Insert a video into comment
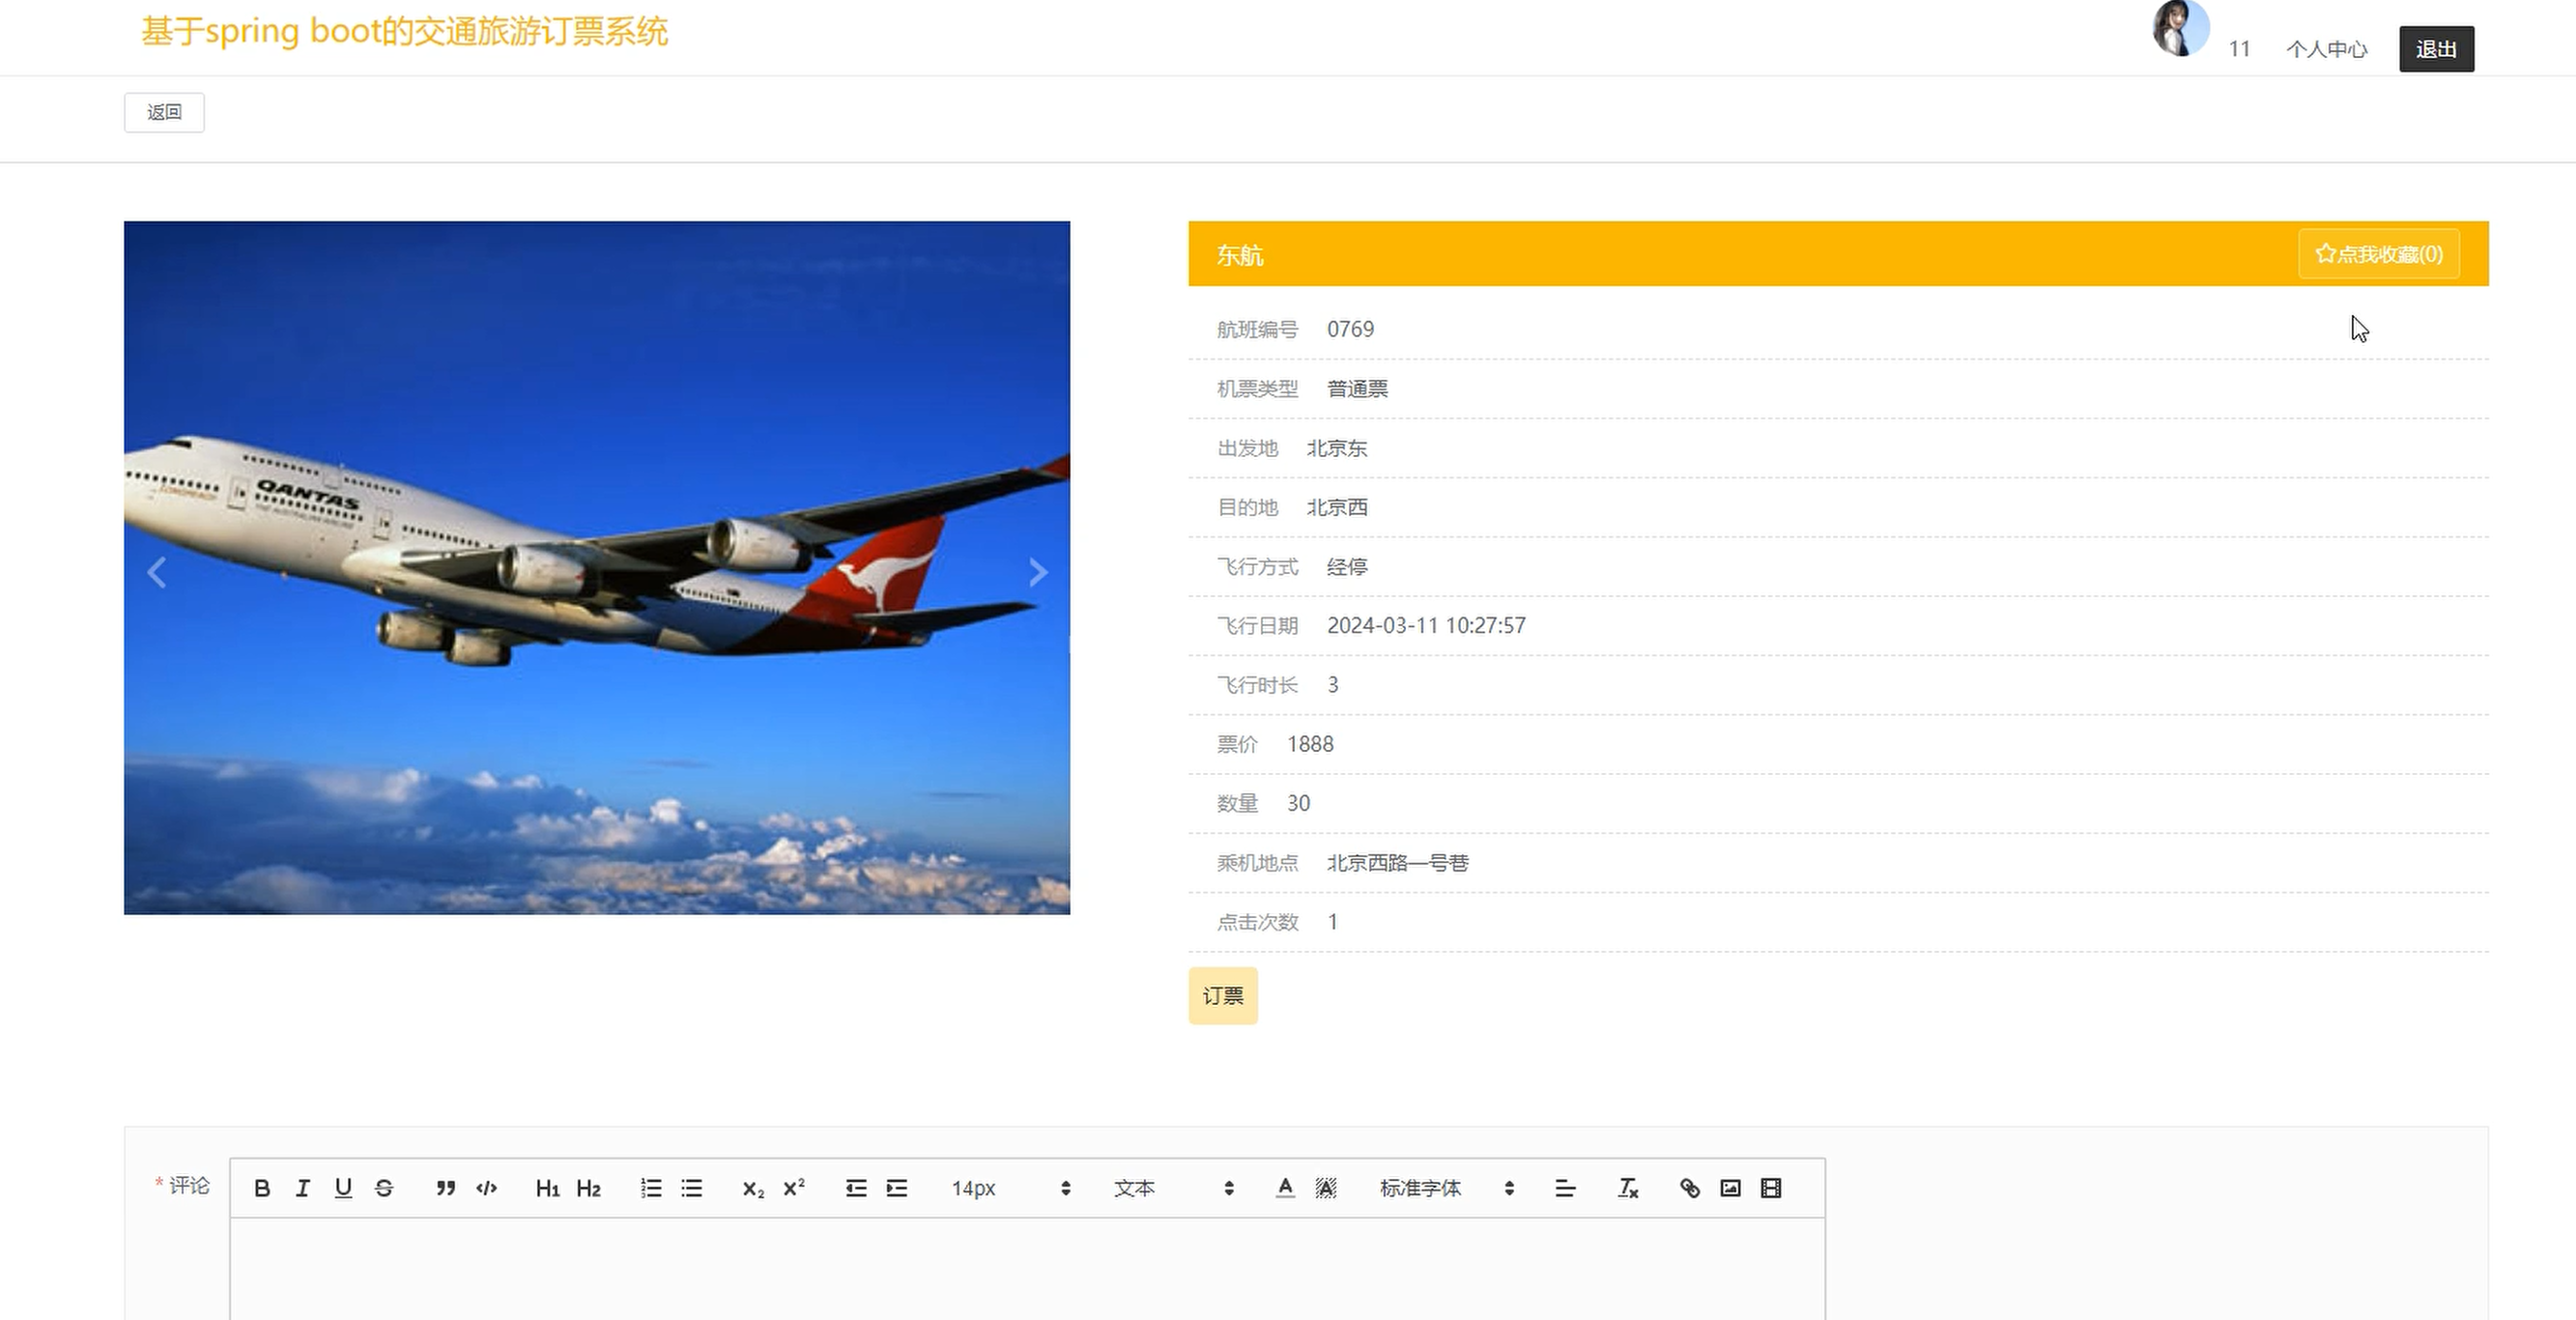2576x1320 pixels. (1771, 1188)
